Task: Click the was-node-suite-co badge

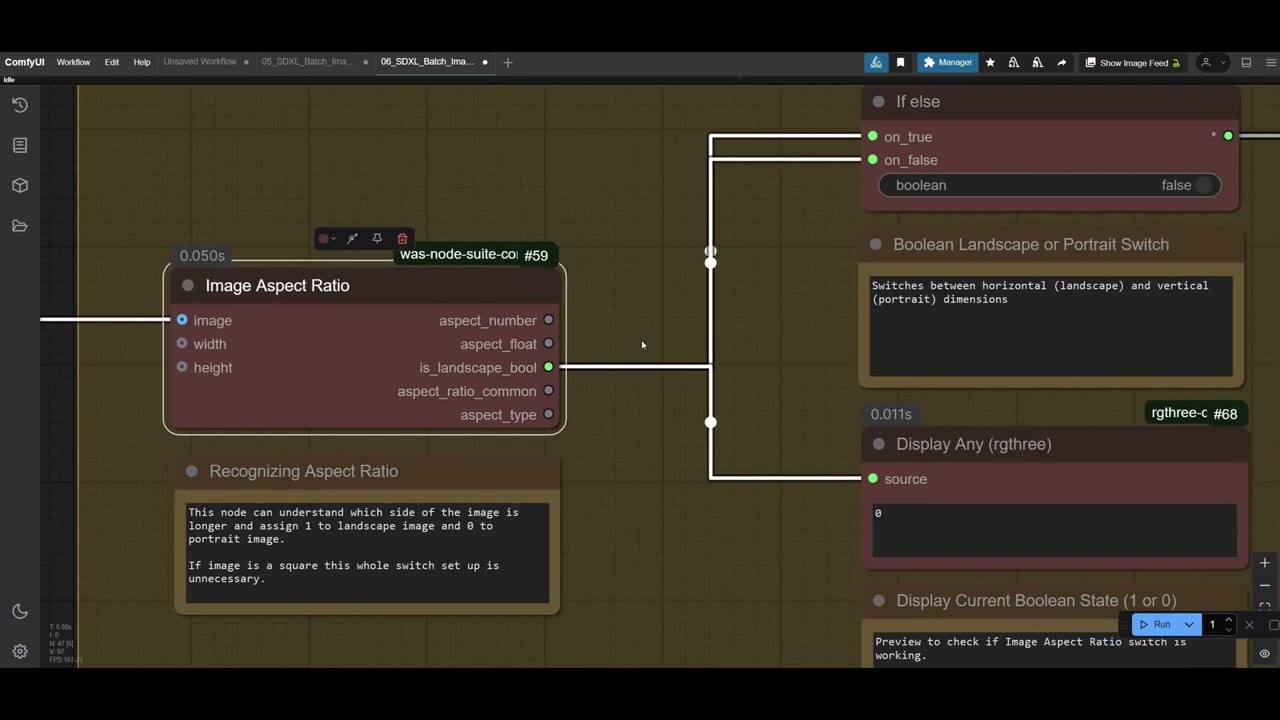Action: pos(458,254)
